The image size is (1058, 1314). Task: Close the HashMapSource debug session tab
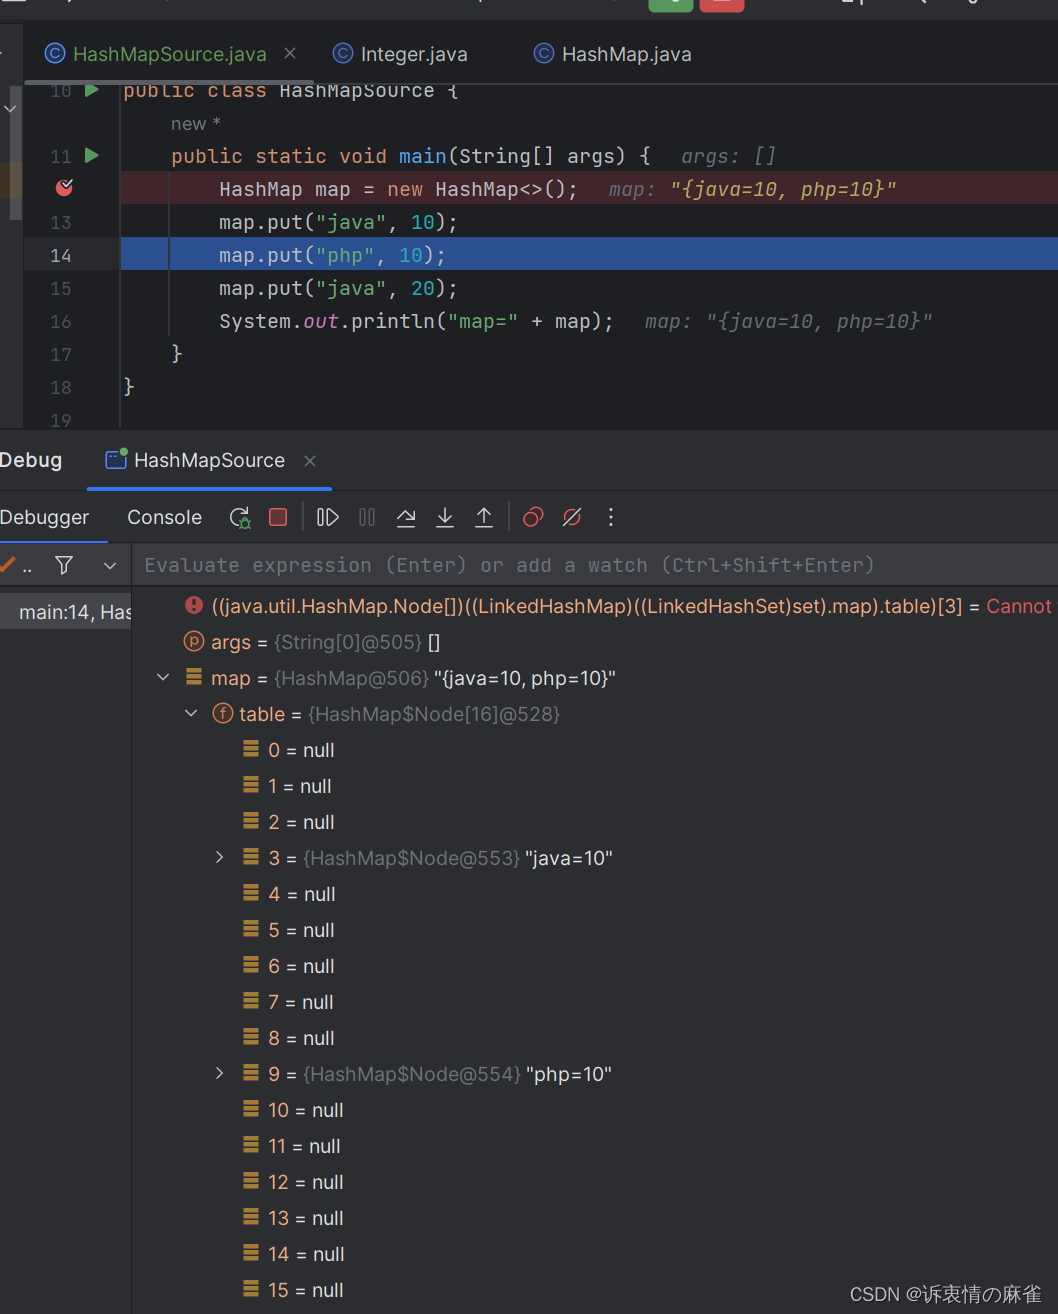310,460
